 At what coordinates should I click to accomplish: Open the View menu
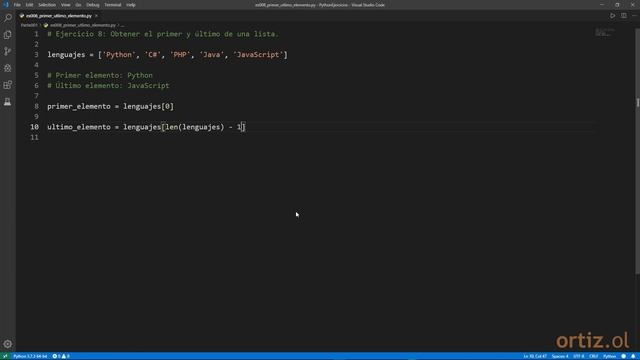[x=65, y=5]
